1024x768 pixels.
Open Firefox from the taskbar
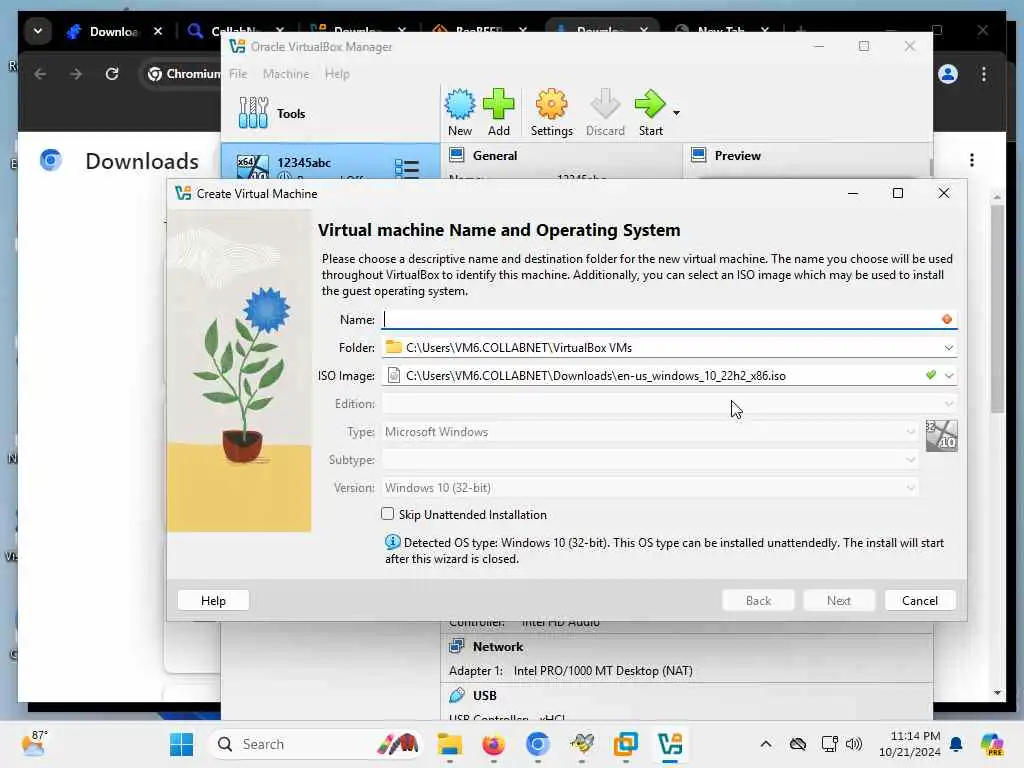[x=493, y=744]
